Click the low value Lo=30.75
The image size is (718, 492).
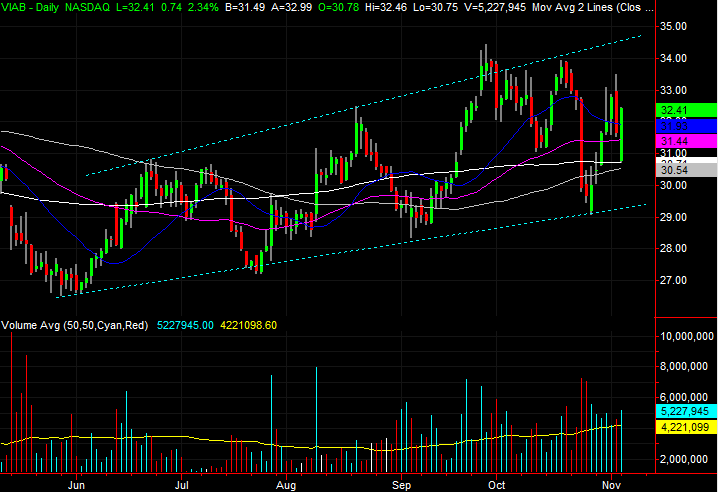click(x=435, y=7)
